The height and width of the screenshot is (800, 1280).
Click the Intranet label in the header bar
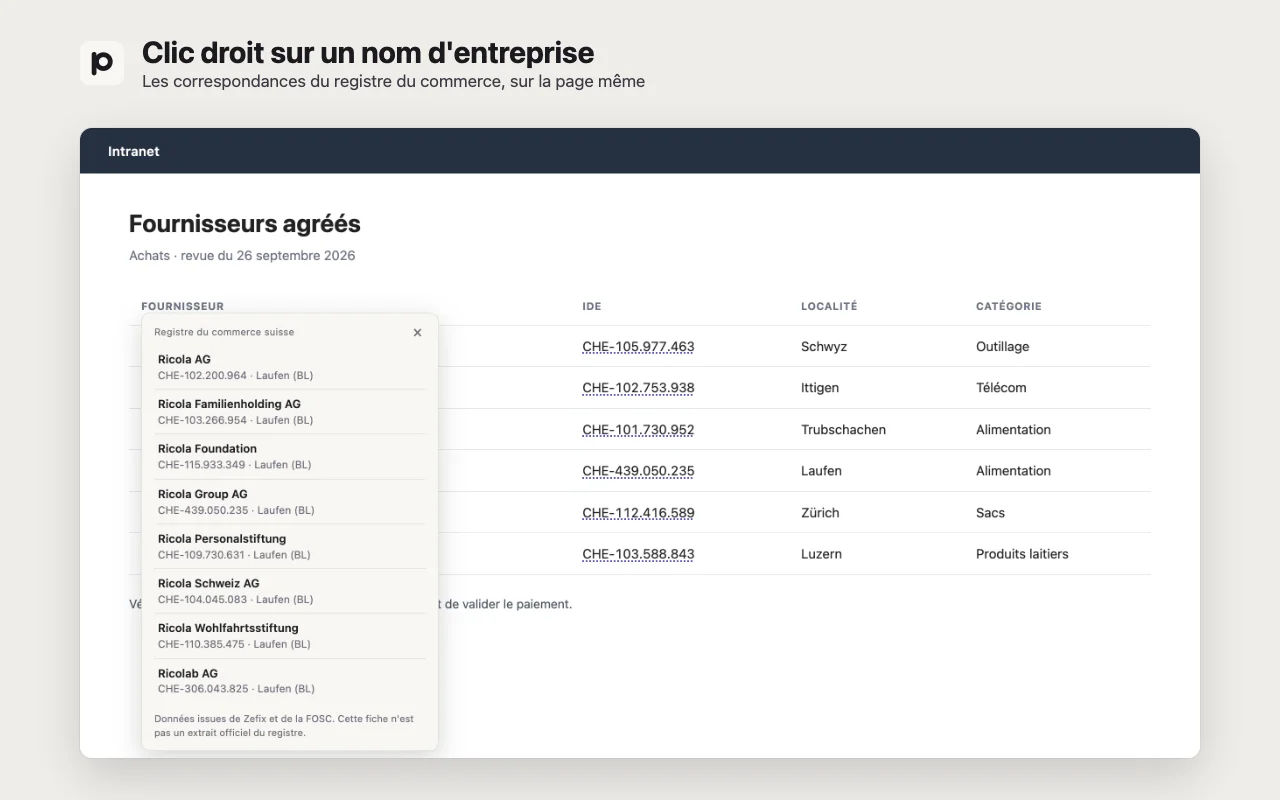click(x=134, y=152)
